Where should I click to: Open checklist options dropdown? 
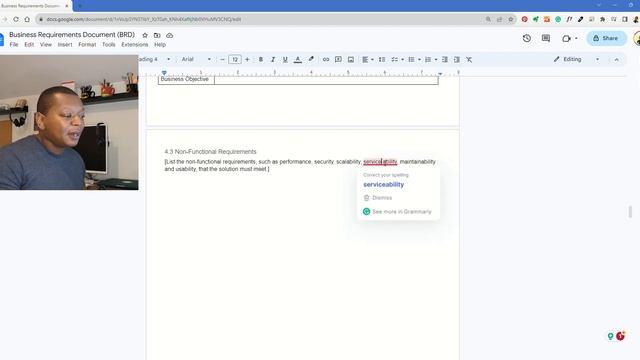[397, 60]
